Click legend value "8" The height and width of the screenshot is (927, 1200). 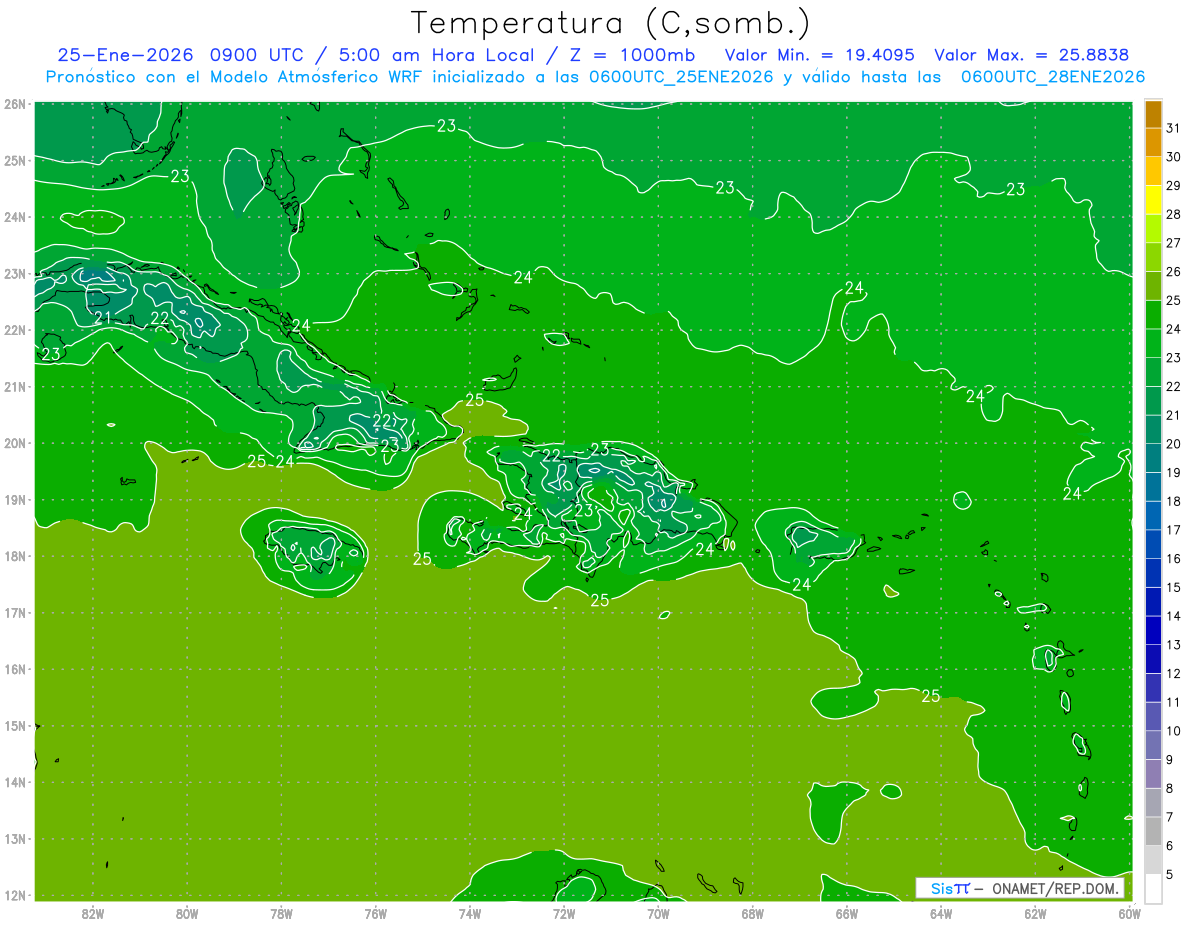1170,788
